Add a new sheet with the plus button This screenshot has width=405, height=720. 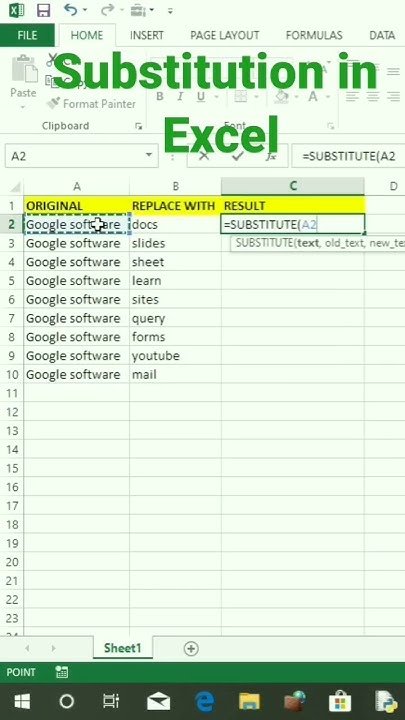click(191, 648)
